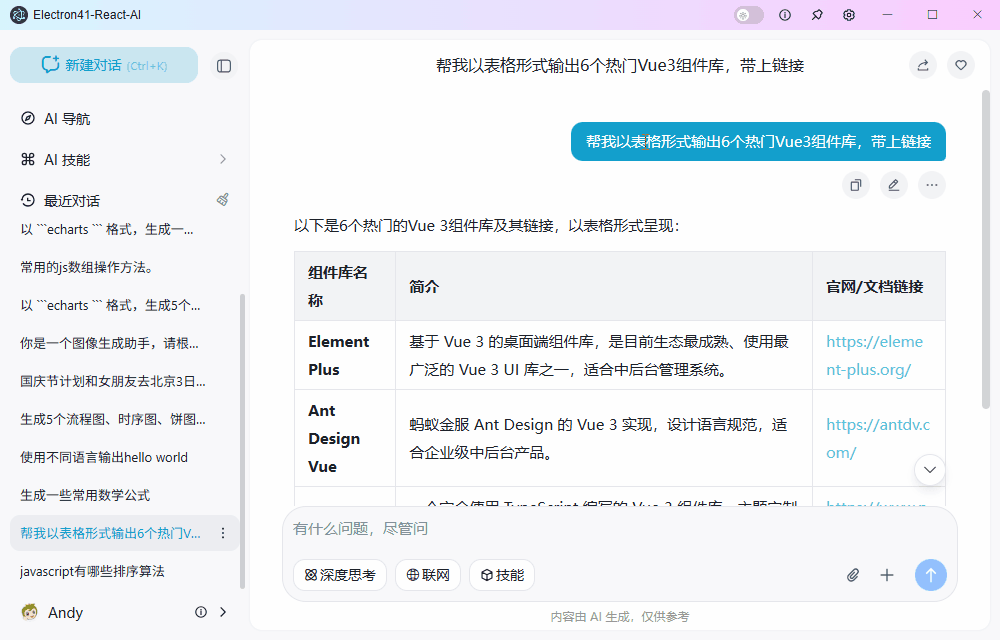Open the settings gear in title bar
Screen dimensions: 1000x640
(849, 15)
